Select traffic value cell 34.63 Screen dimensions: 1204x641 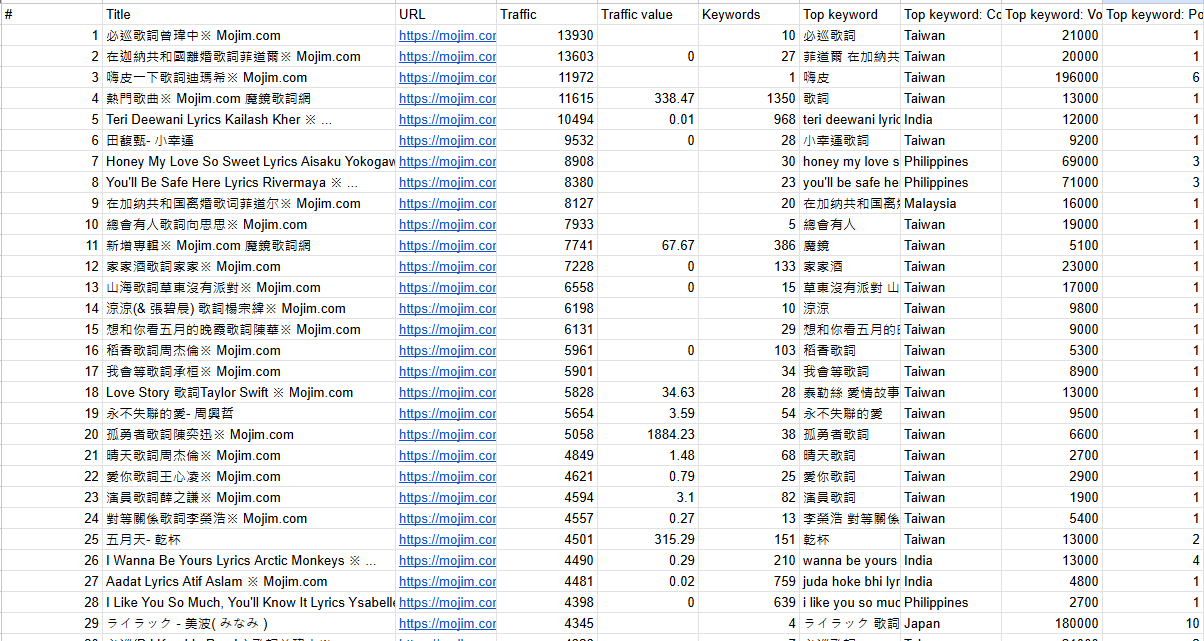(x=648, y=392)
